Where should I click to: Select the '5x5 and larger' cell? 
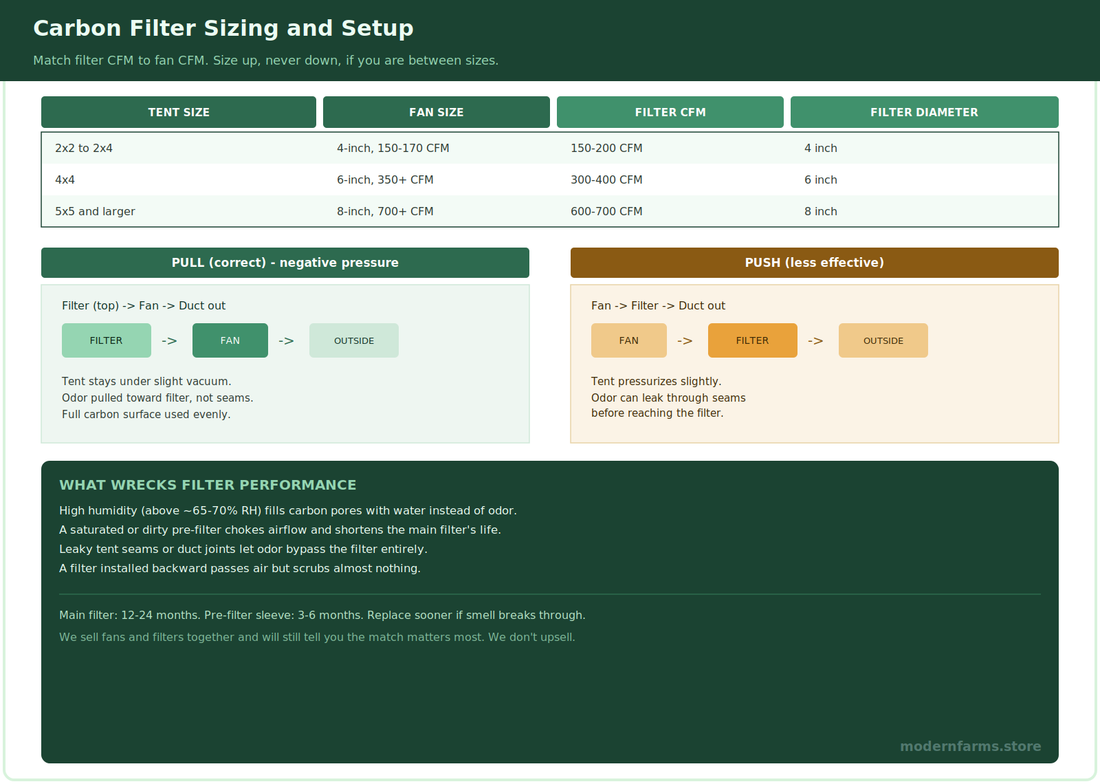point(95,211)
